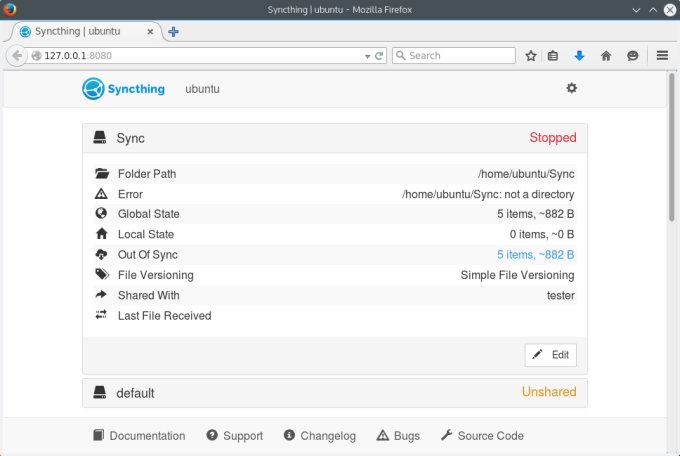Reload the page using the refresh icon
The image size is (680, 456).
point(380,56)
